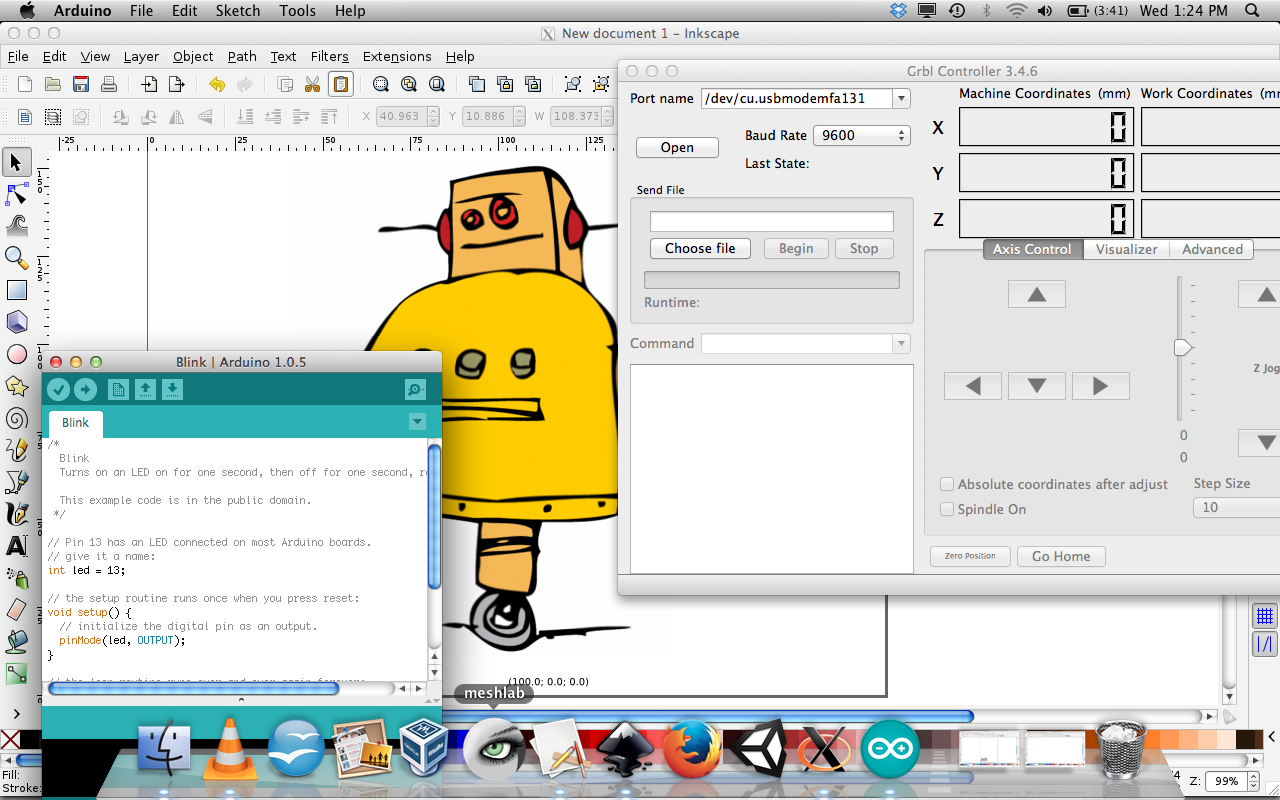This screenshot has width=1280, height=800.
Task: Click the Go Home button
Action: point(1061,556)
